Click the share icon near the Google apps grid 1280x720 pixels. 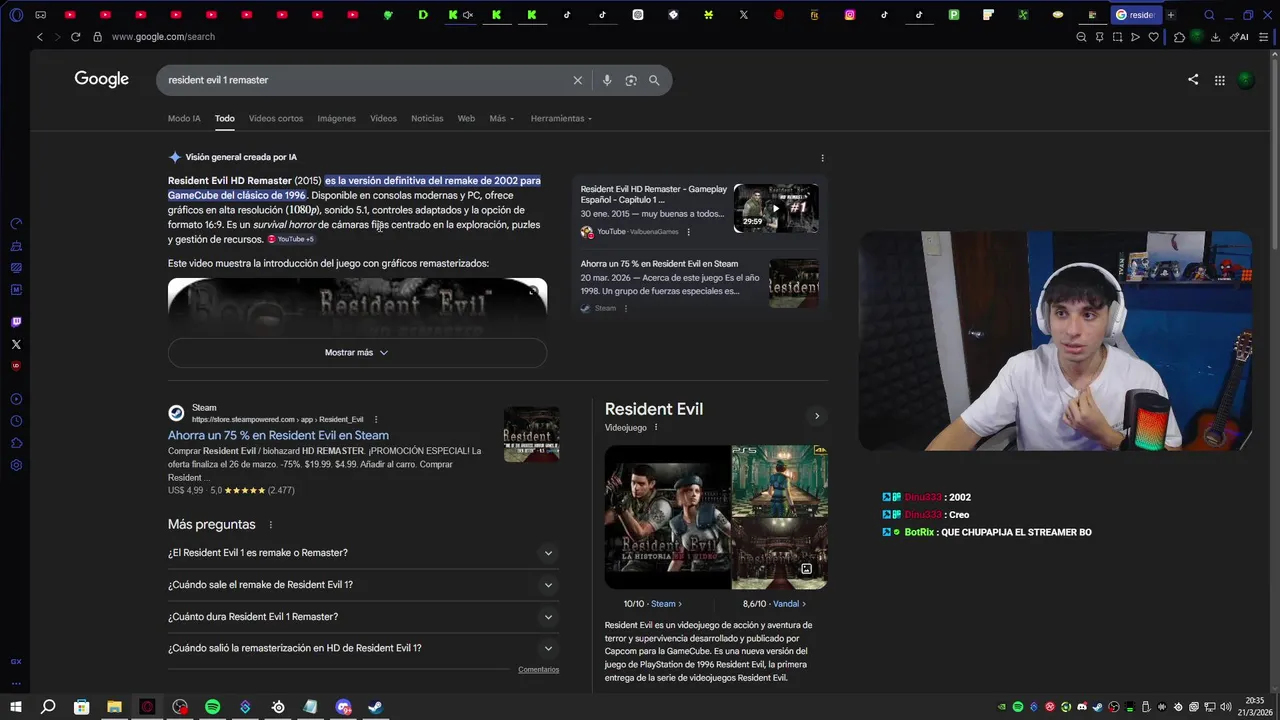coord(1193,80)
